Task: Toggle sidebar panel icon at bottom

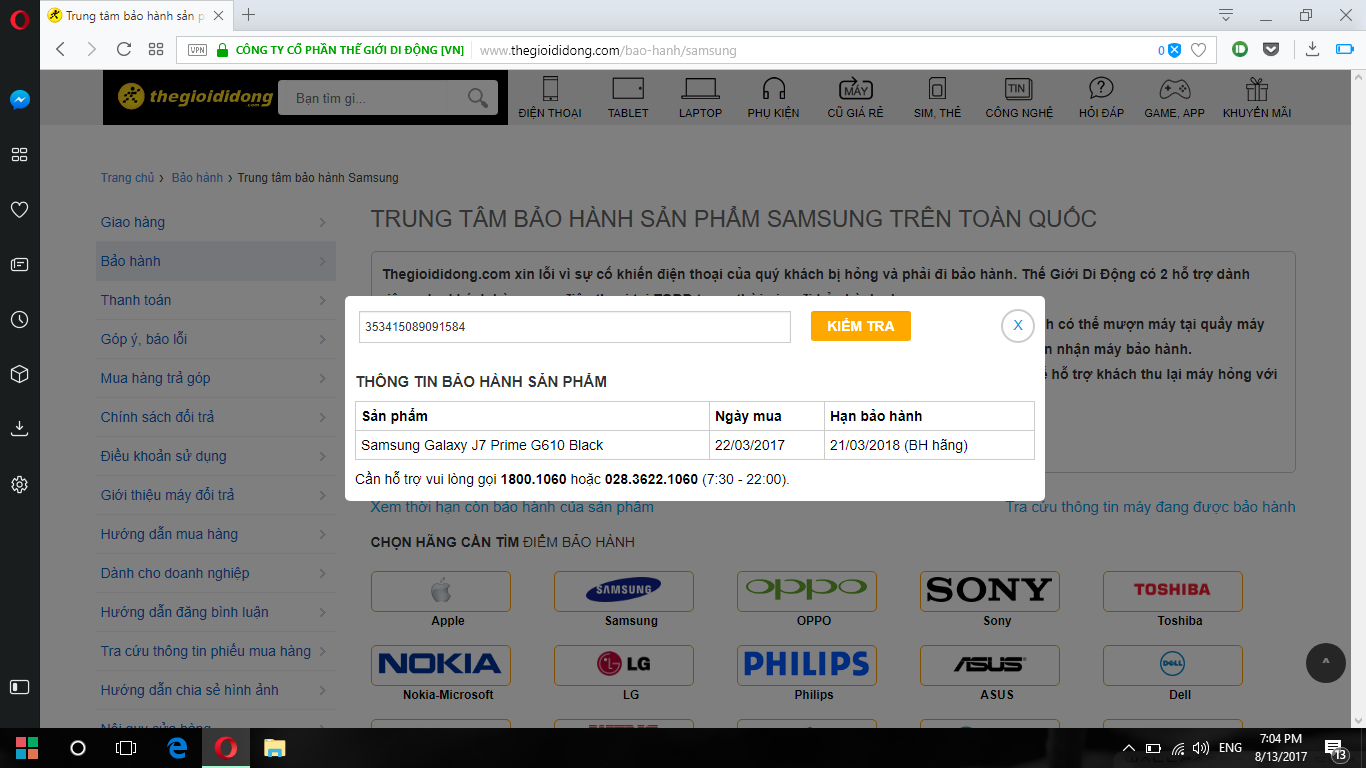Action: tap(20, 687)
